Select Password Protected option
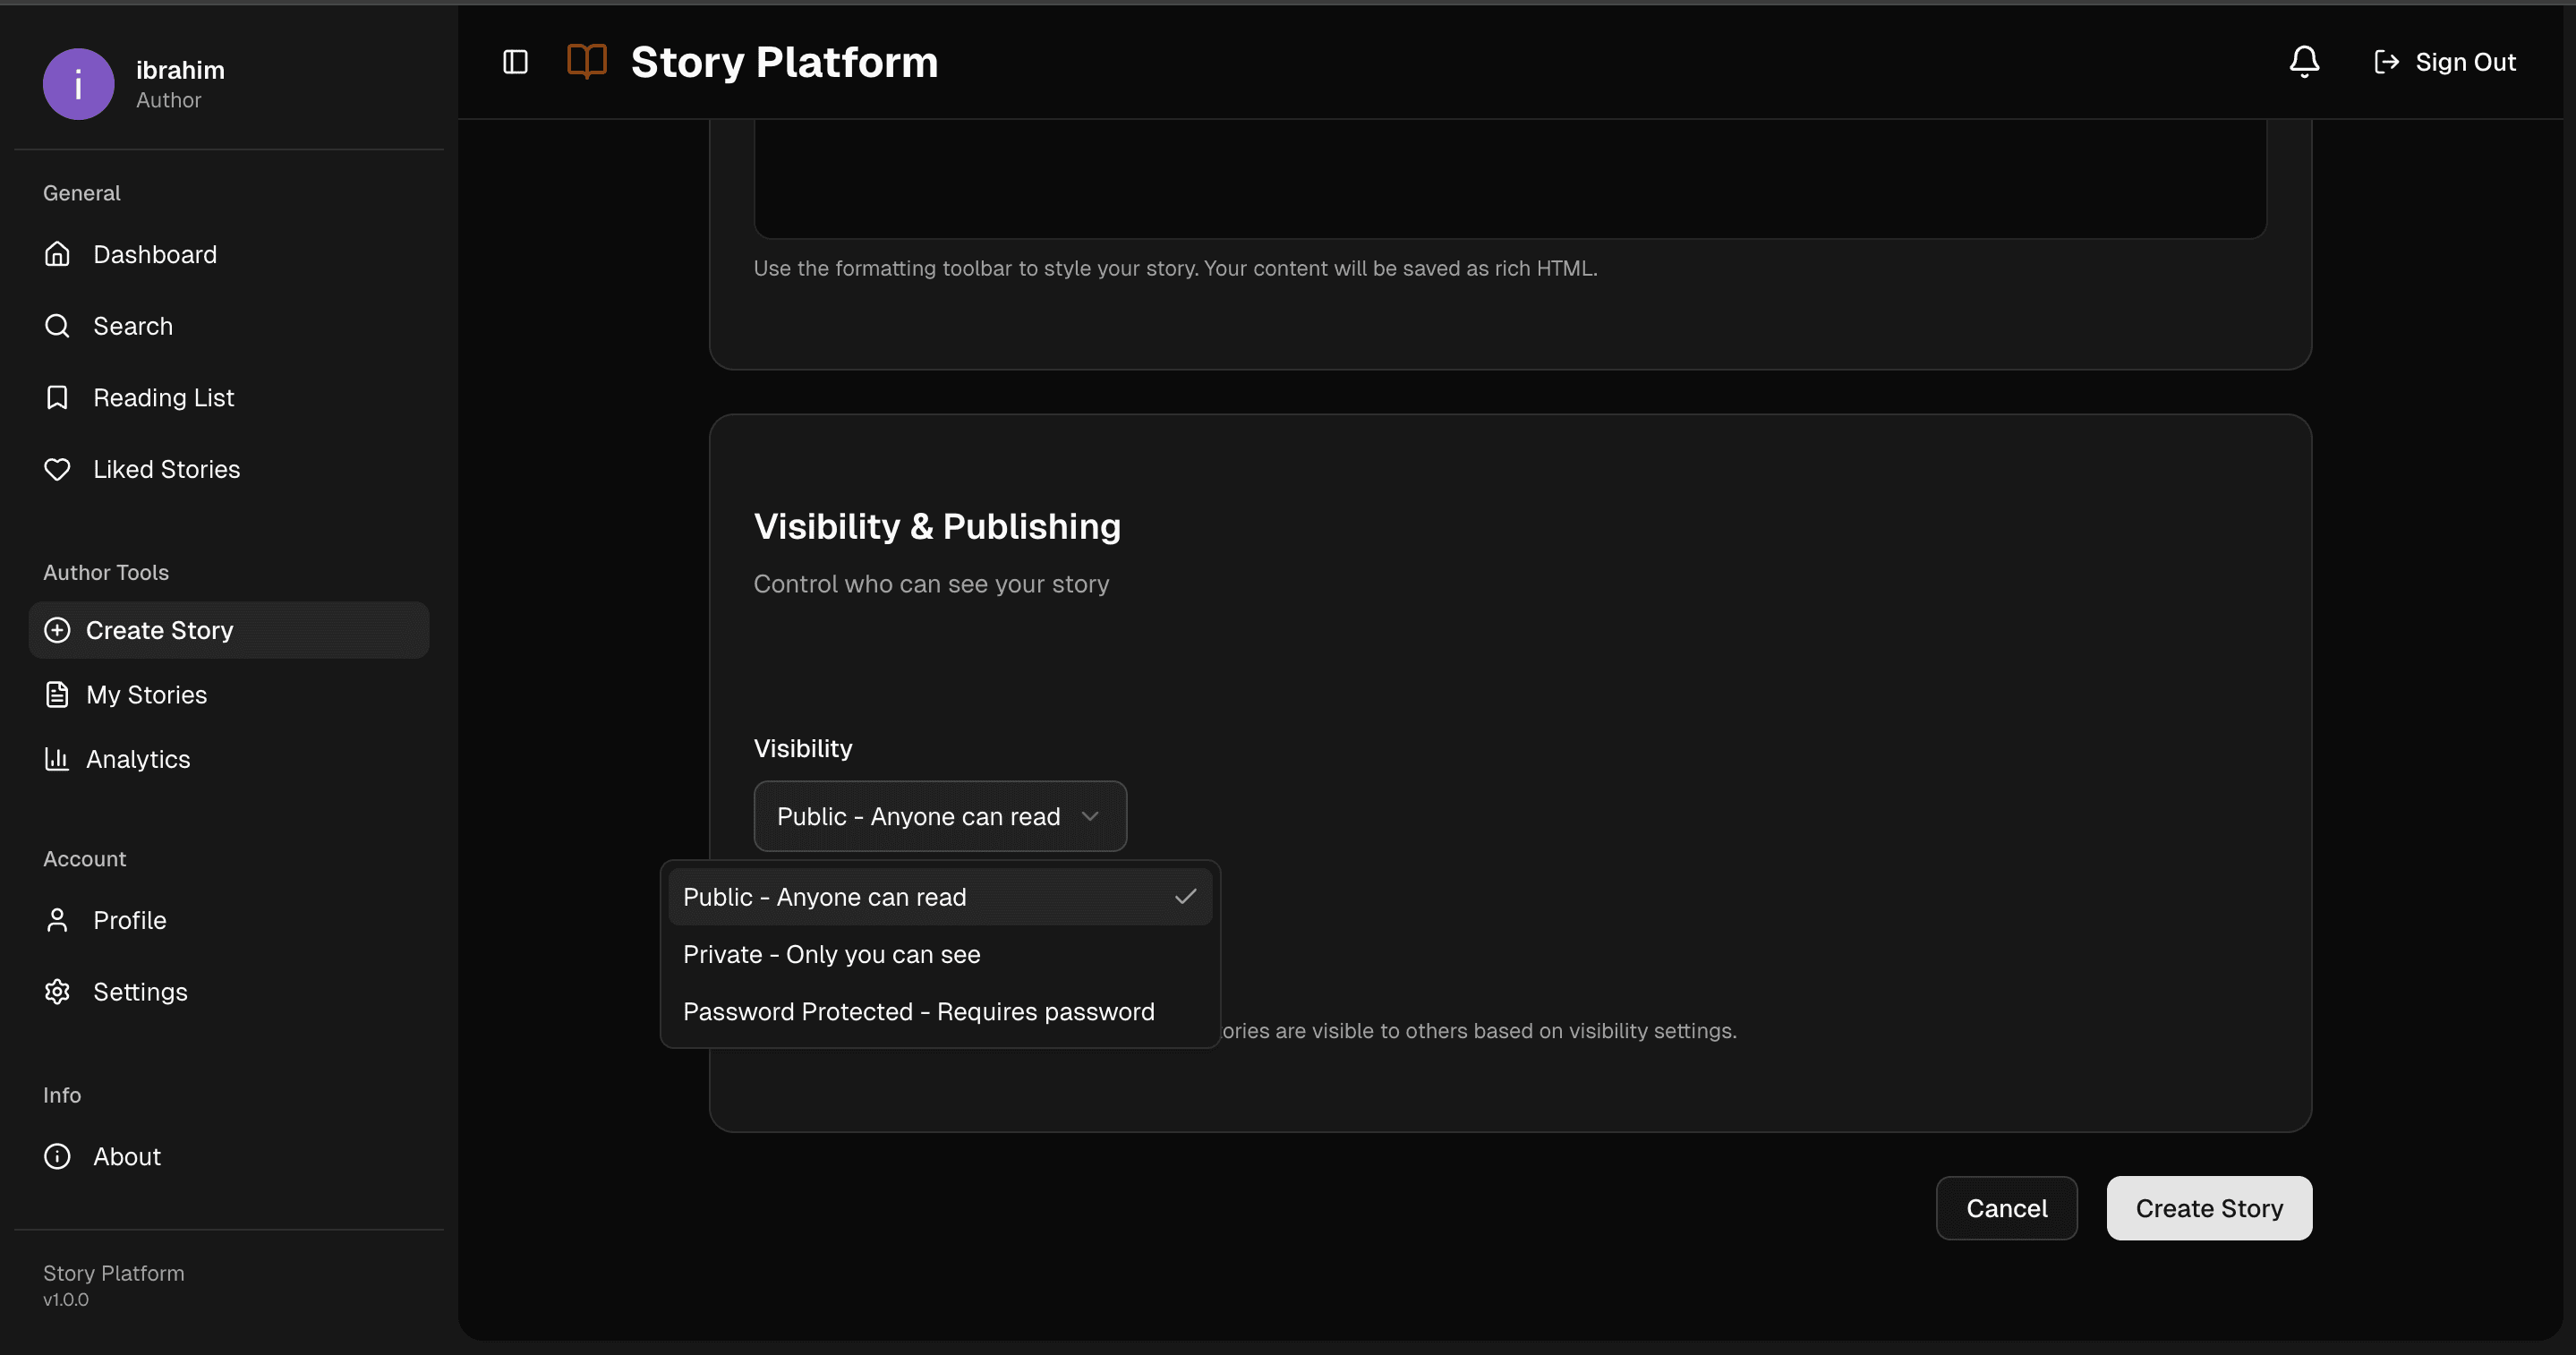Viewport: 2576px width, 1355px height. [x=918, y=1011]
